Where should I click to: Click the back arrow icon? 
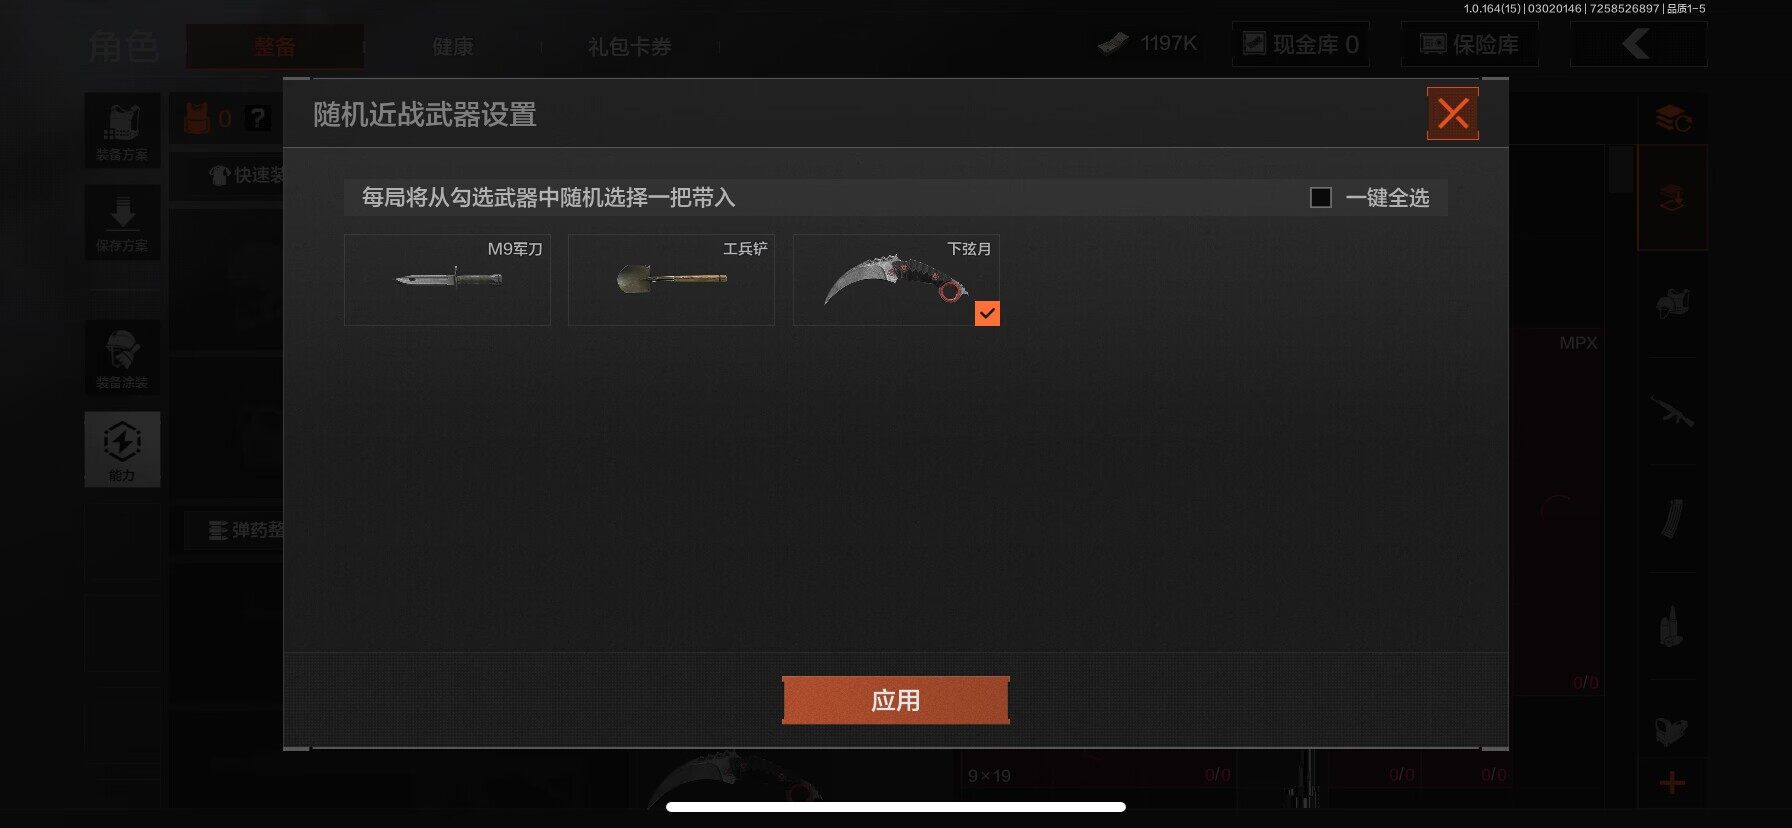pos(1638,44)
